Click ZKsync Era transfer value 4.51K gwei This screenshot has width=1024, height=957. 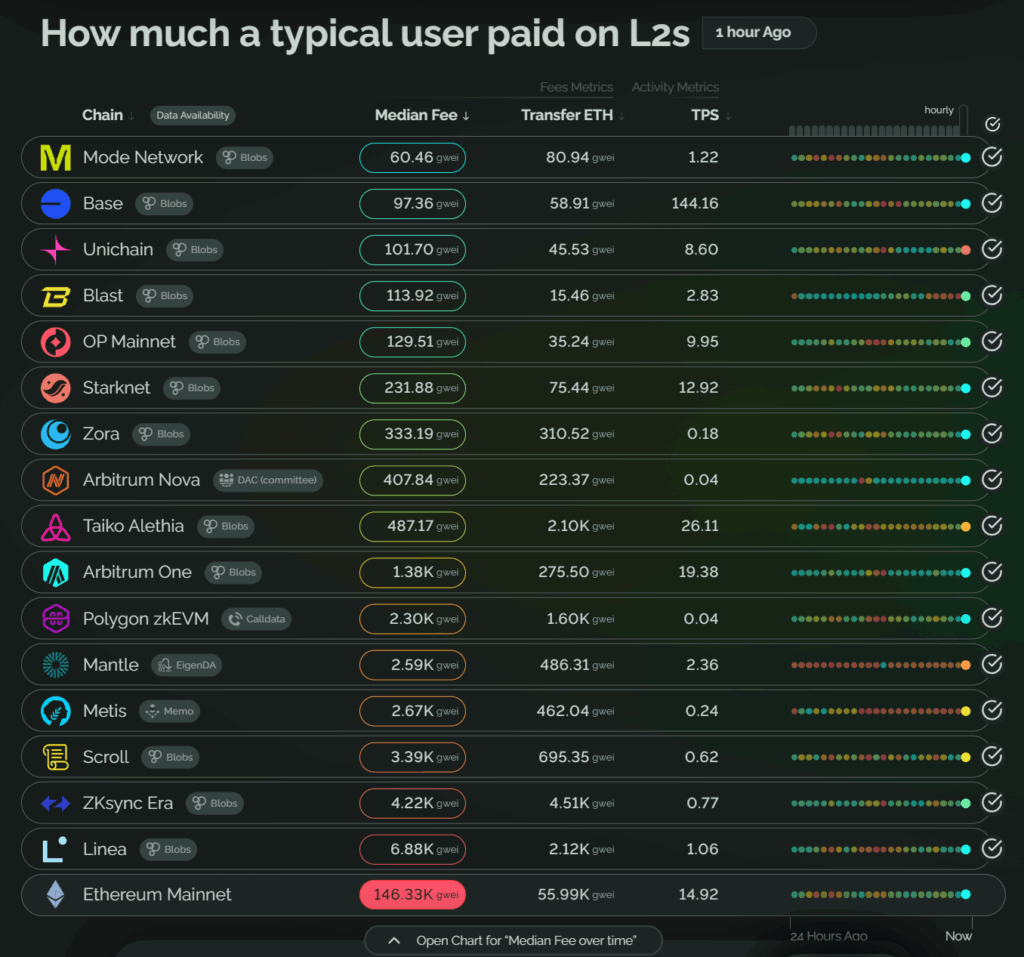point(581,803)
